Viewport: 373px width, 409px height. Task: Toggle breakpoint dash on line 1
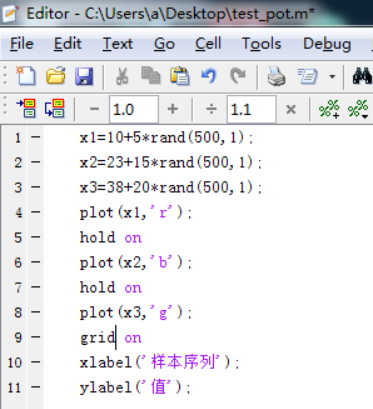coord(36,137)
